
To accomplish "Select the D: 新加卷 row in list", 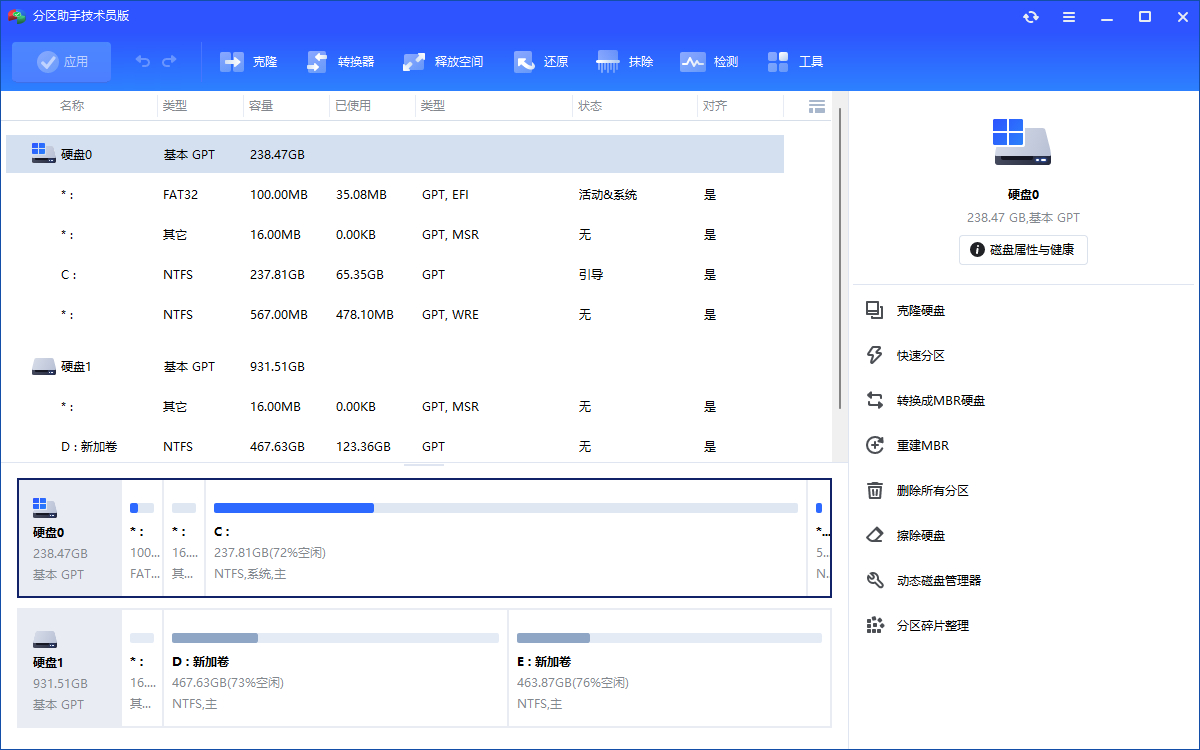I will [x=395, y=447].
